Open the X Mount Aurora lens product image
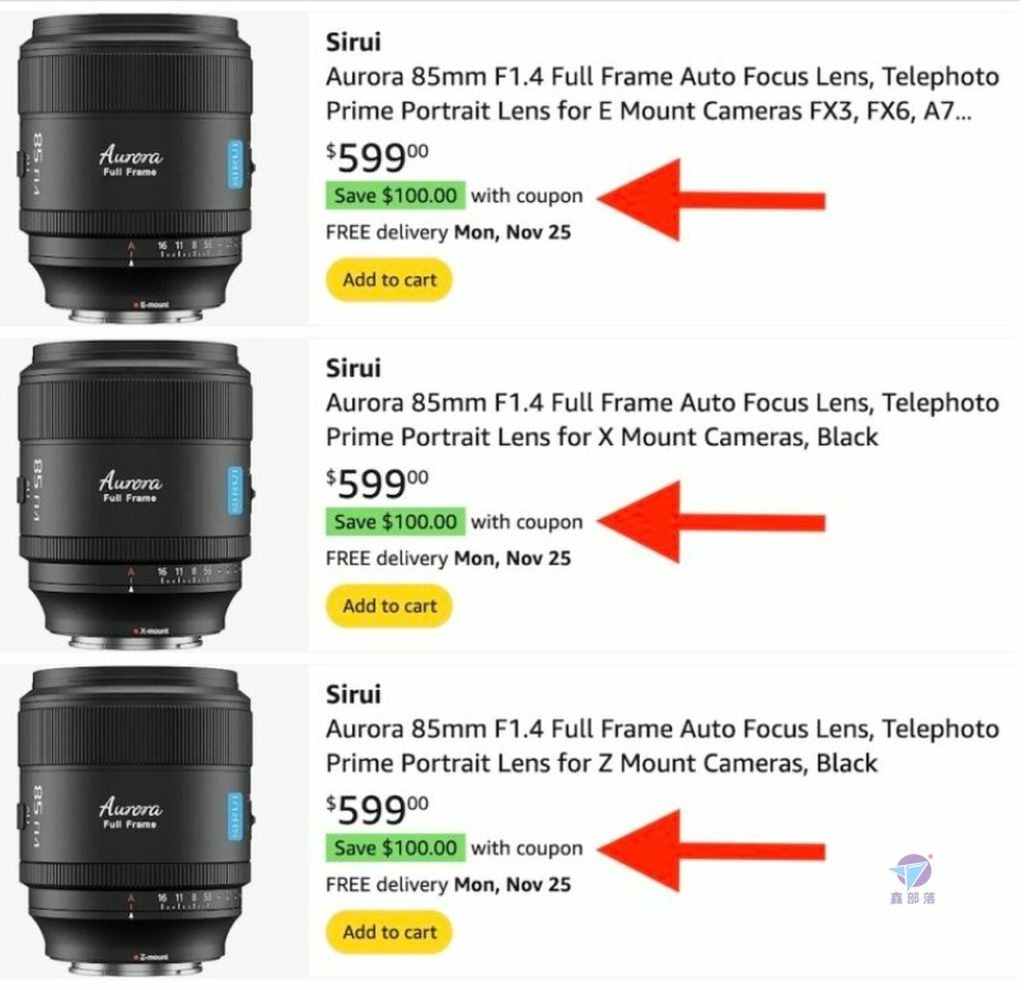 135,495
